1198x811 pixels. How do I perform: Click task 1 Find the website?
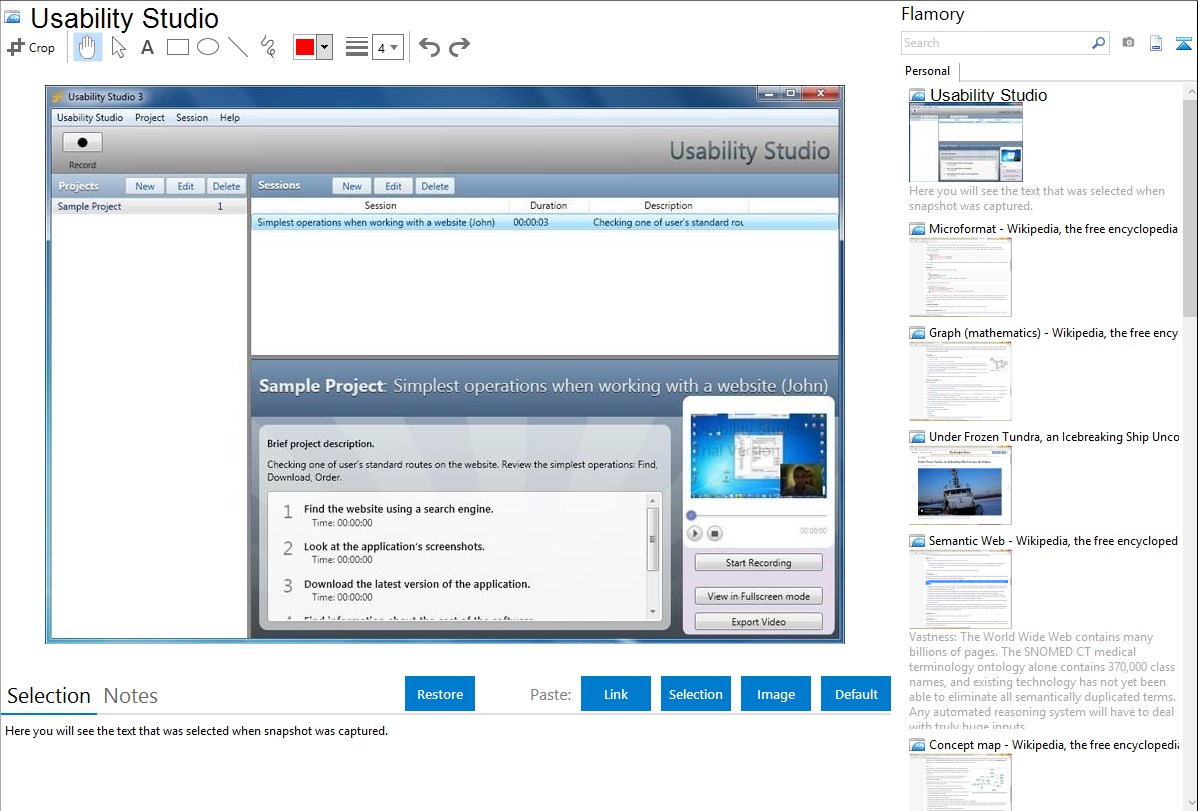click(399, 509)
